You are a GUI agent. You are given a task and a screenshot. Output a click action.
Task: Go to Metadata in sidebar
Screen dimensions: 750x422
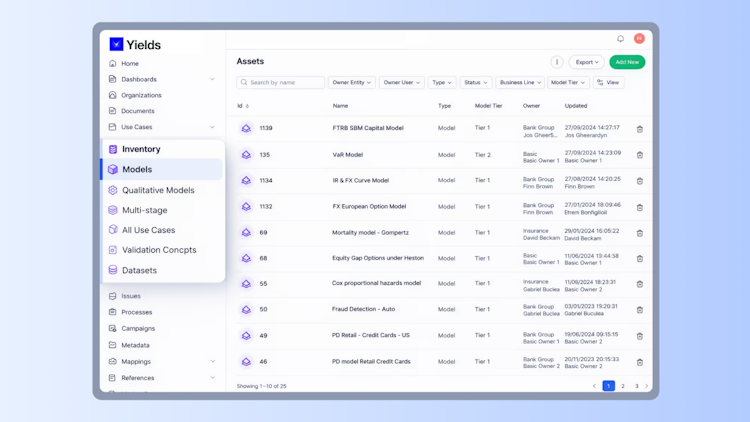tap(135, 345)
